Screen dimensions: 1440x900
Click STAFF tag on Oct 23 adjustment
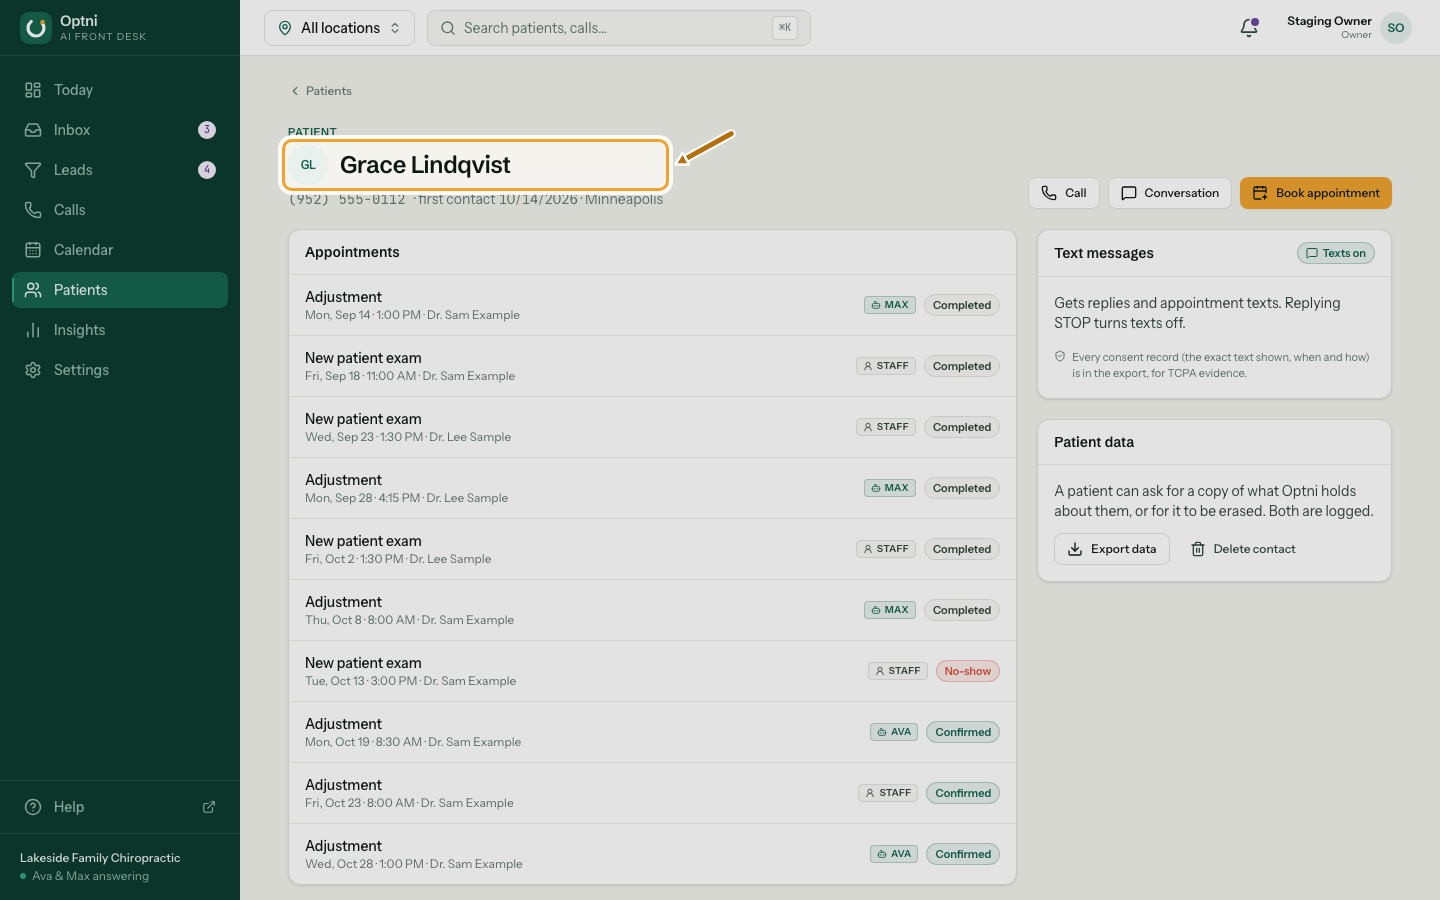coord(888,793)
